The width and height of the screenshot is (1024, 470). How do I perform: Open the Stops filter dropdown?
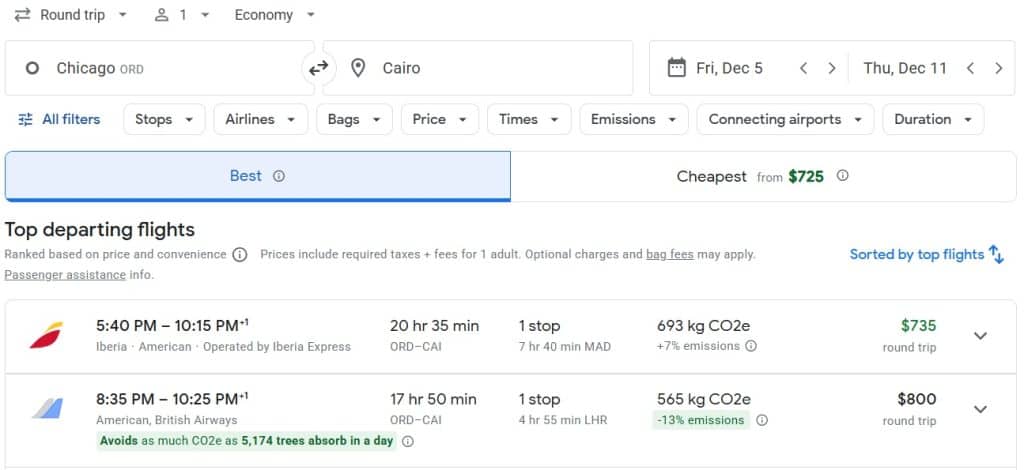click(165, 119)
